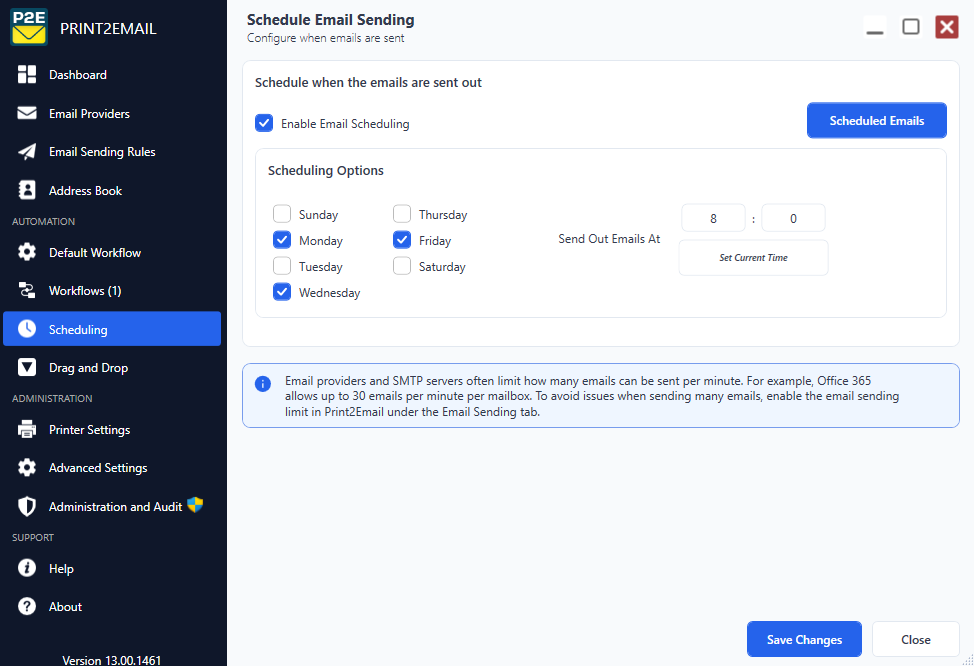Click the window resize grip corner
Image resolution: width=974 pixels, height=666 pixels.
(968, 660)
